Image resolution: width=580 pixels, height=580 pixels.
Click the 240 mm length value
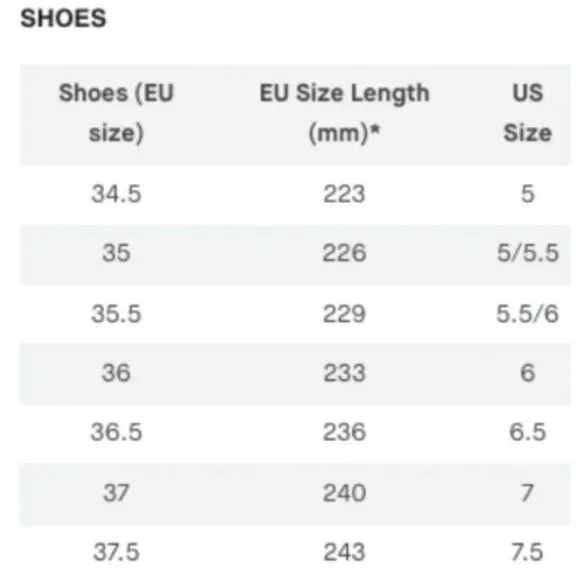pos(344,493)
